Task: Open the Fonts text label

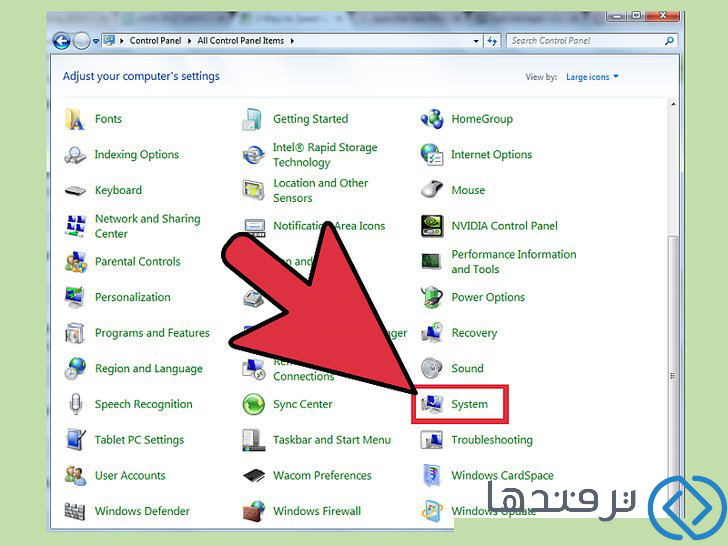Action: click(x=108, y=119)
